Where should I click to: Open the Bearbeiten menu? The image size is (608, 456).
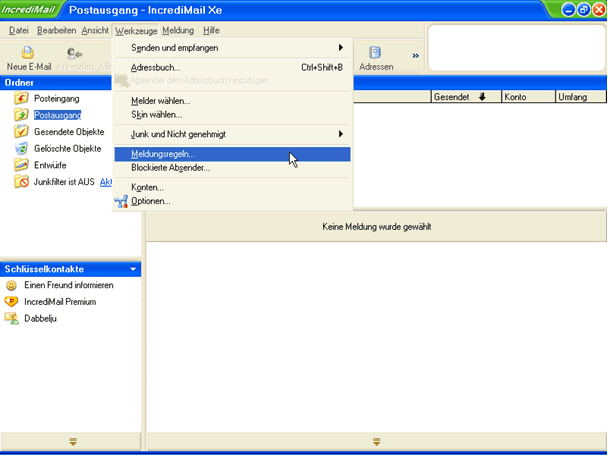tap(57, 30)
